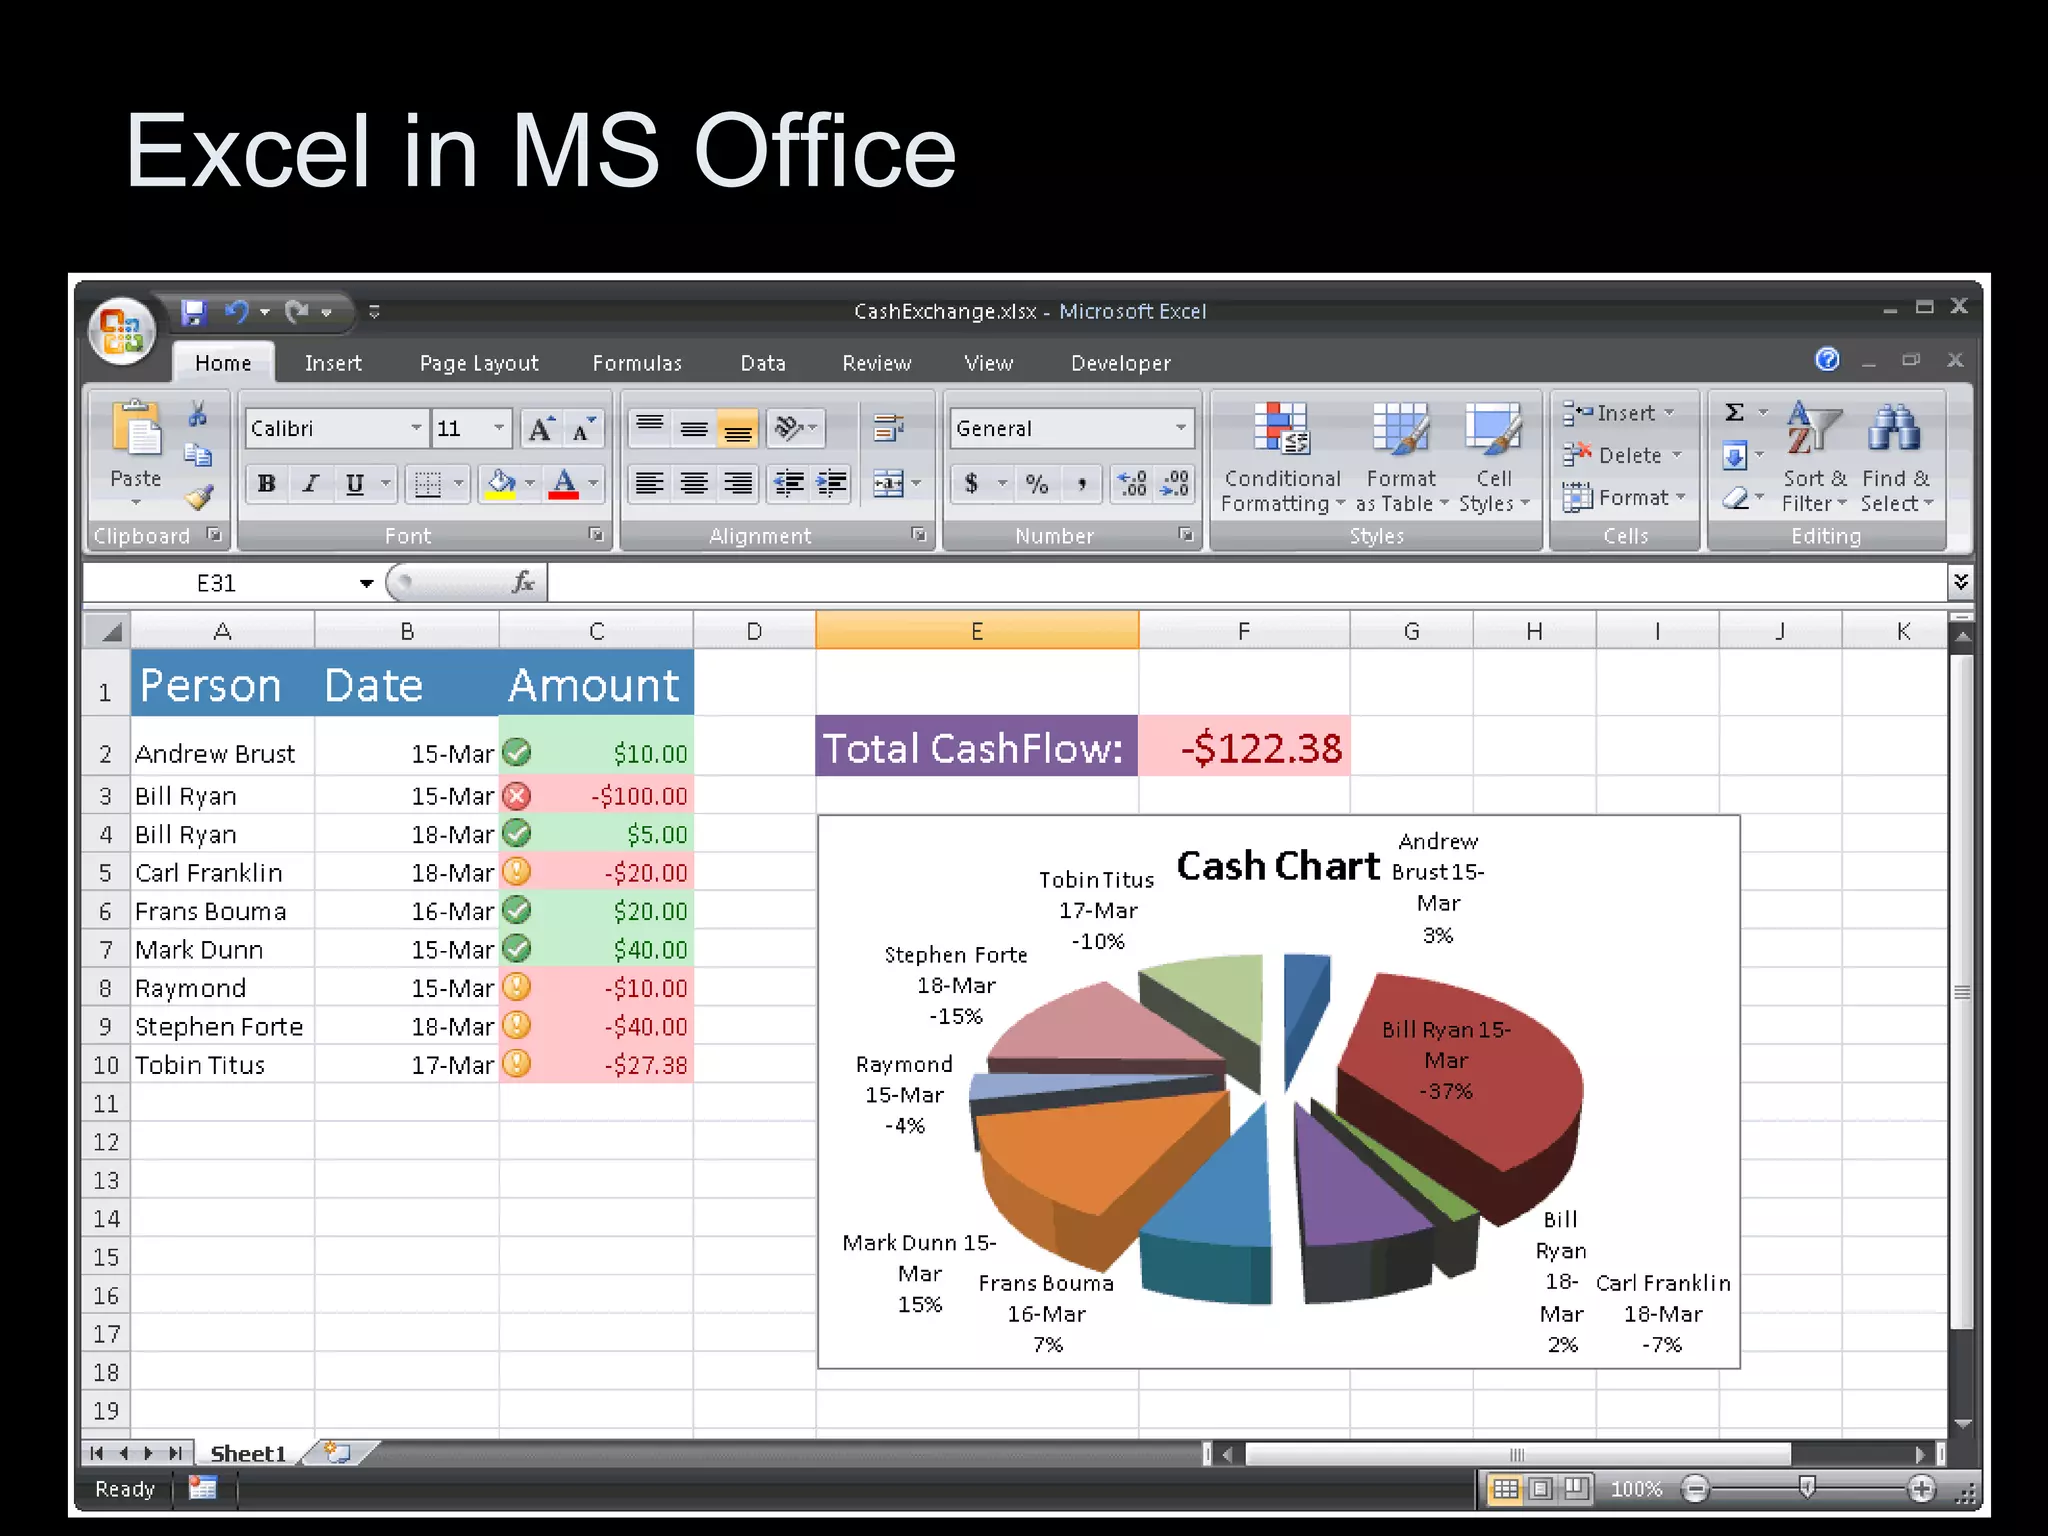The image size is (2048, 1536).
Task: Undo the last action
Action: point(237,312)
